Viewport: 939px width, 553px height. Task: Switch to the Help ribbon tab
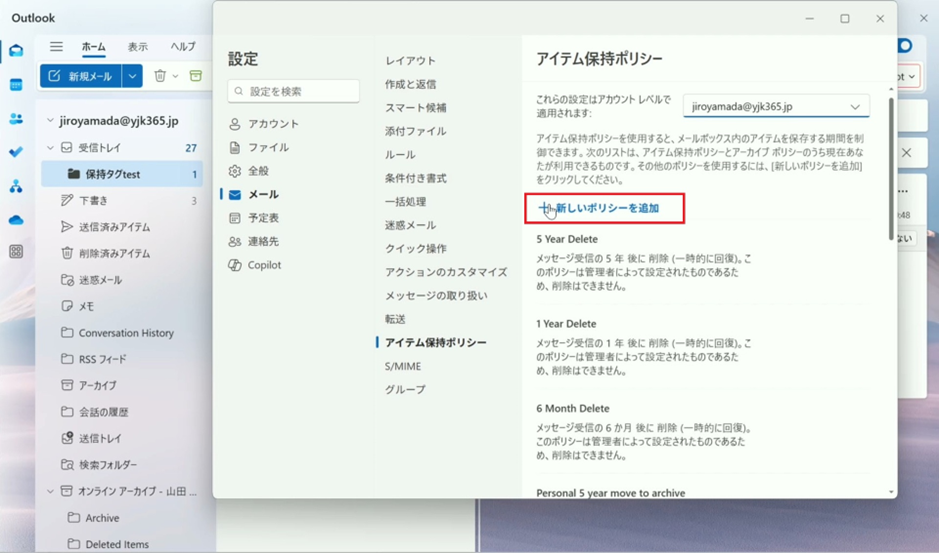(x=183, y=47)
